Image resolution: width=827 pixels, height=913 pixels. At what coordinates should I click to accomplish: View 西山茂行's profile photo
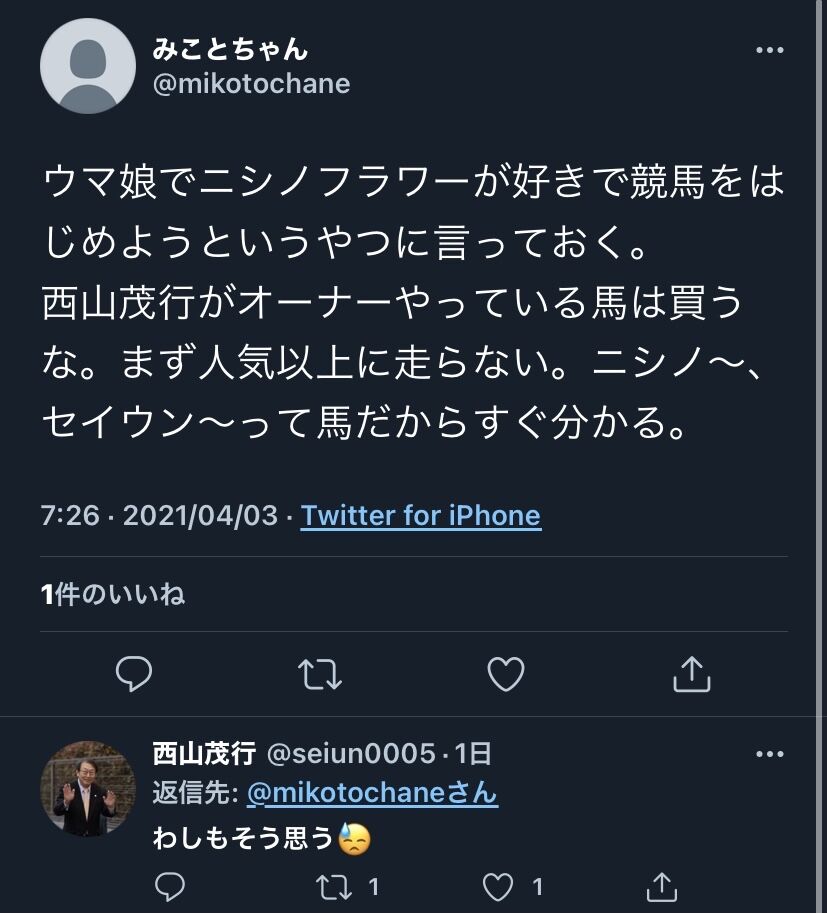pos(87,789)
